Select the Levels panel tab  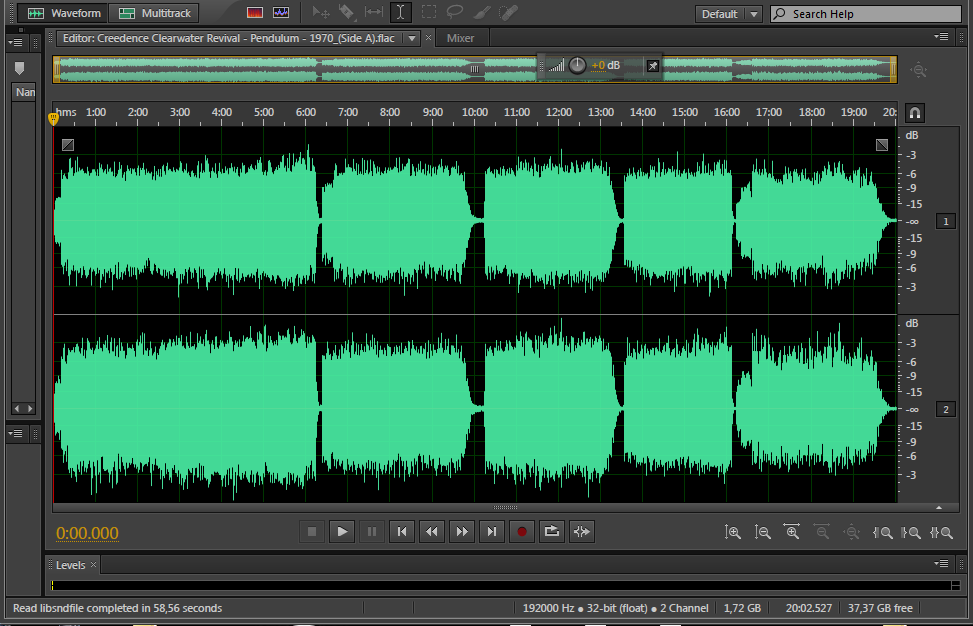click(70, 565)
